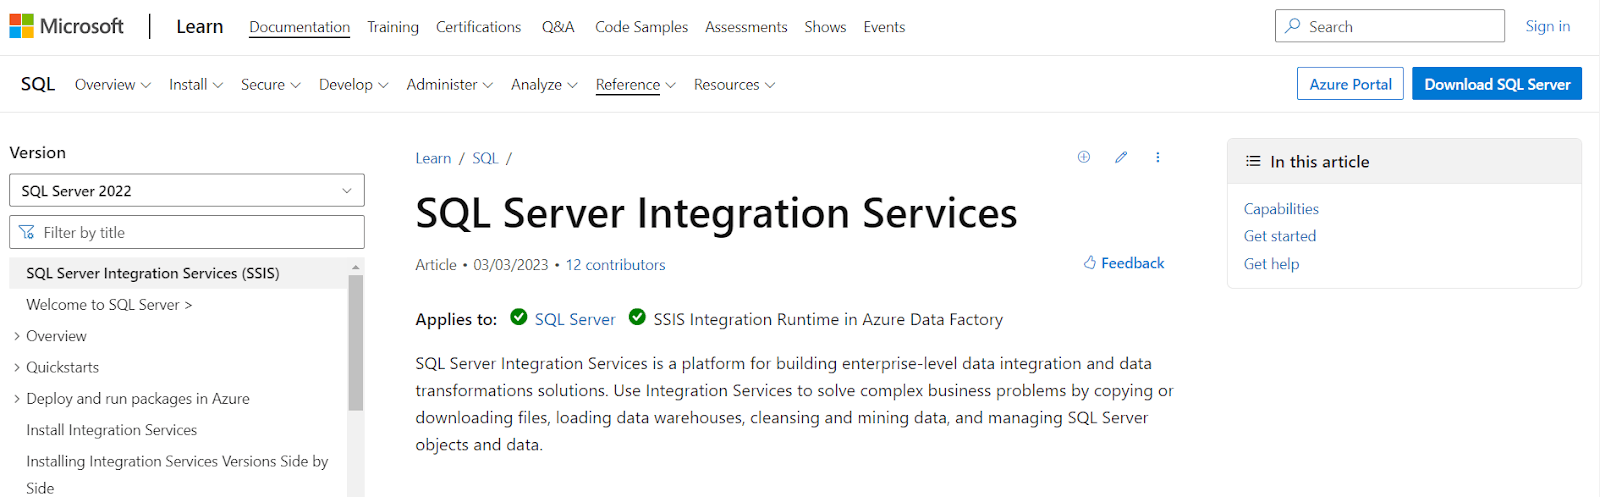
Task: Click the green check beside SQL Server
Action: click(518, 317)
